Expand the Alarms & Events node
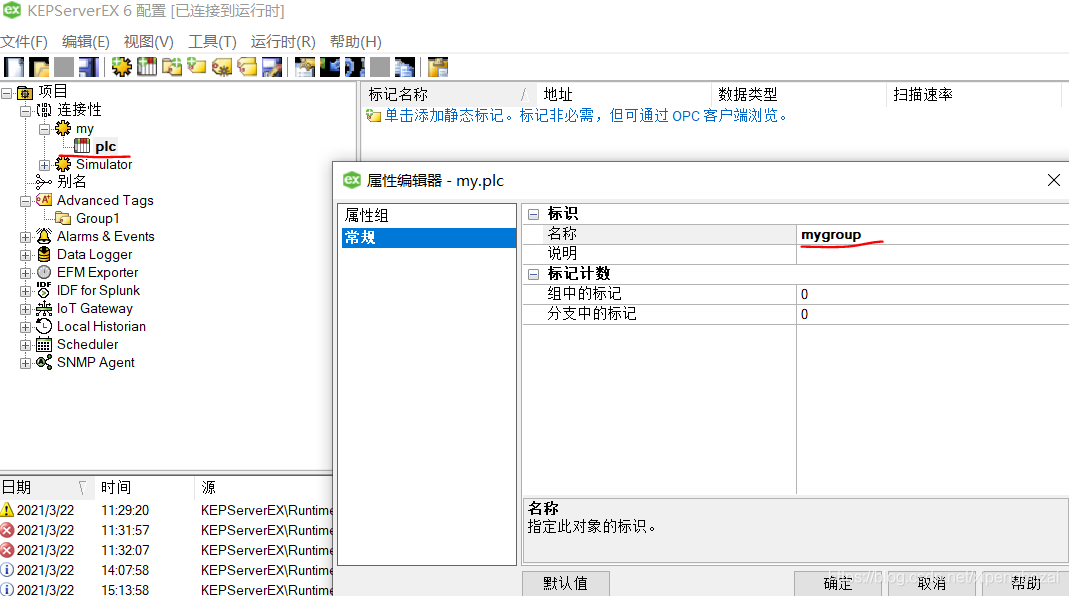1069x596 pixels. click(25, 237)
